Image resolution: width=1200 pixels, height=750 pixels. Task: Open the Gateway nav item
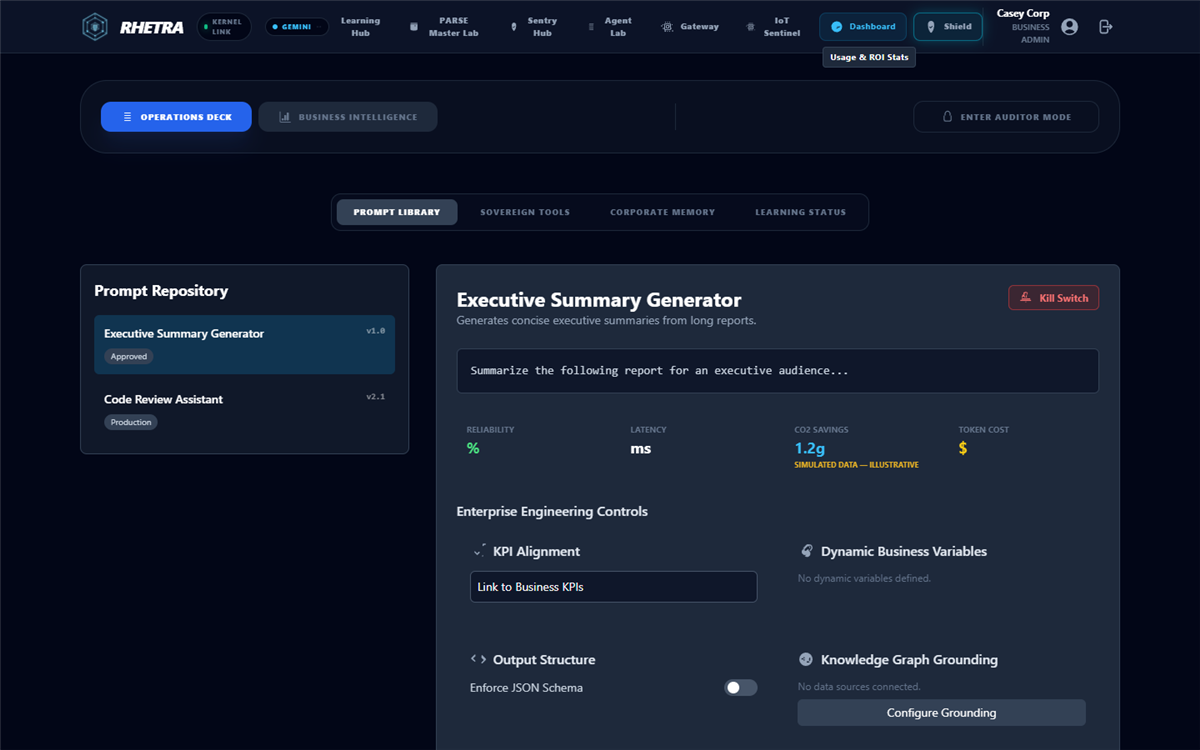pyautogui.click(x=690, y=27)
